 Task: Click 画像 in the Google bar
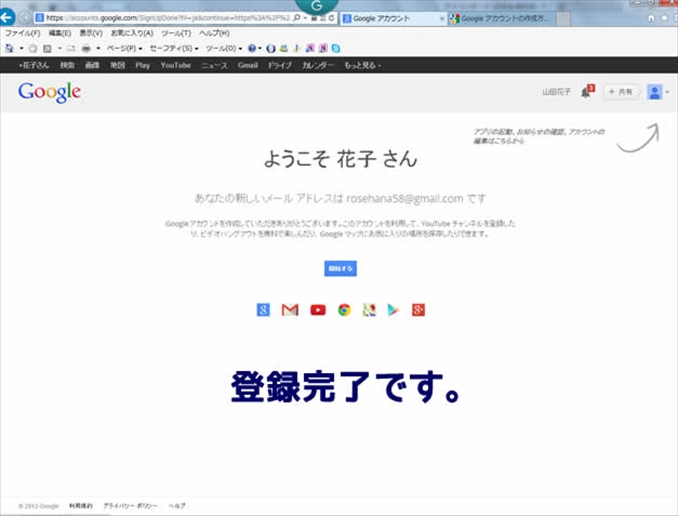click(x=92, y=65)
